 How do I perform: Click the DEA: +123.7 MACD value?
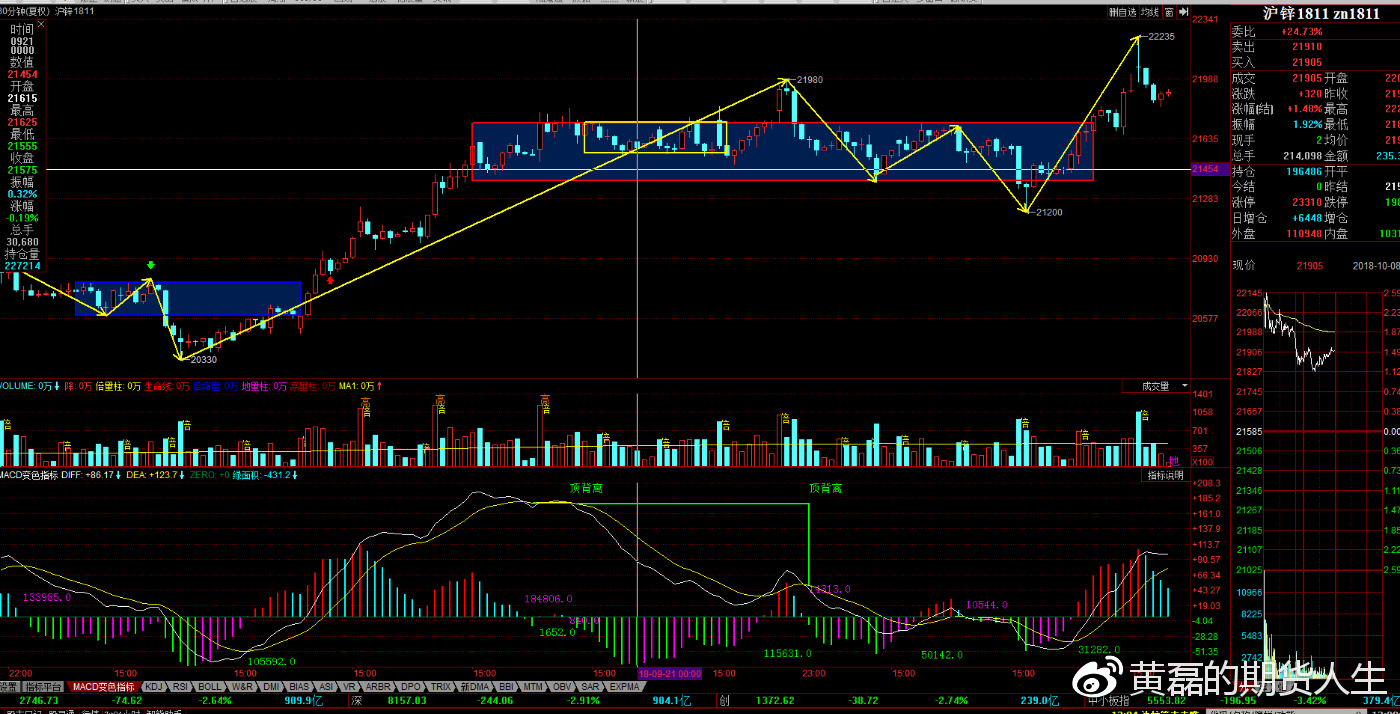[x=156, y=475]
